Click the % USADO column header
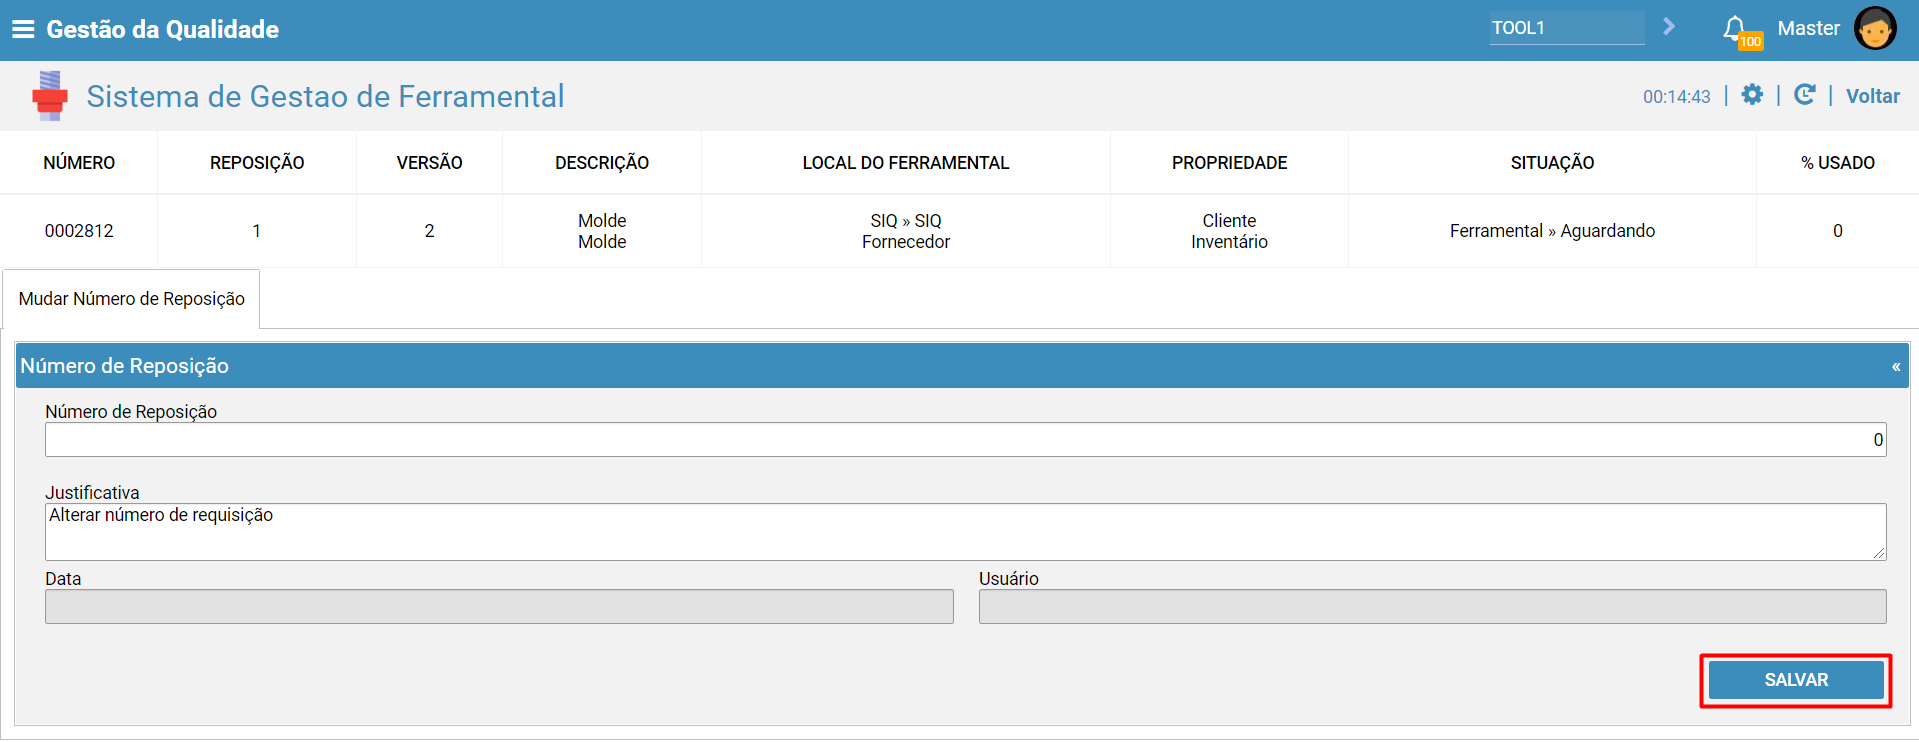Viewport: 1919px width, 742px height. point(1838,163)
